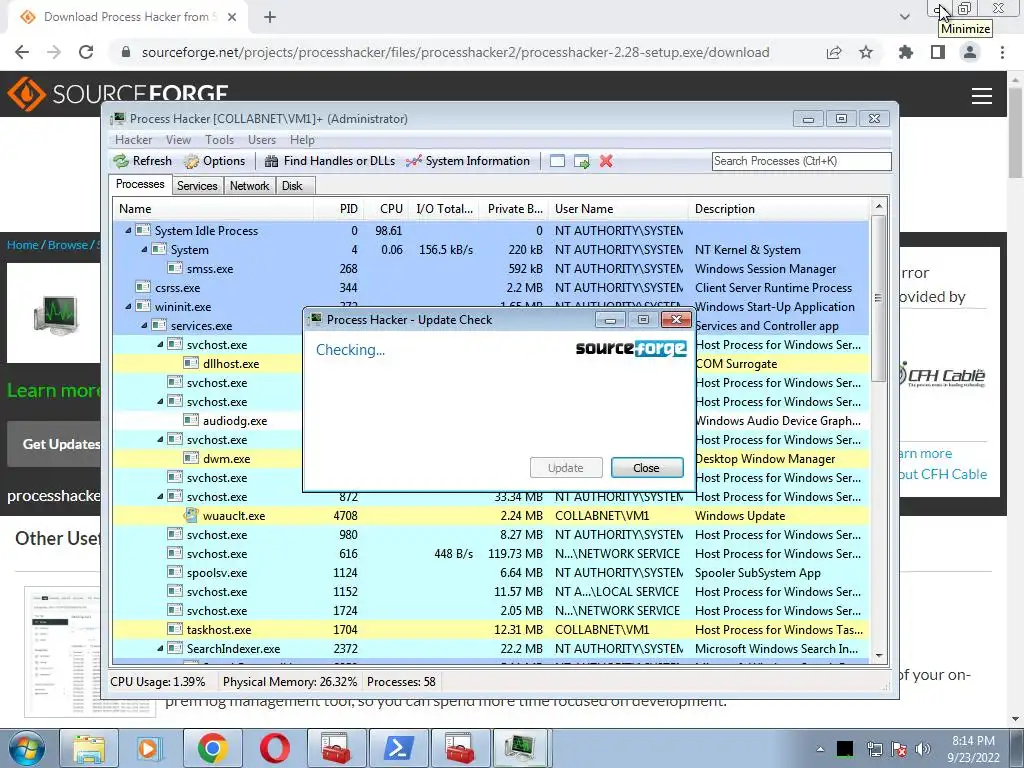Bookmark this page with the star icon
Image resolution: width=1024 pixels, height=768 pixels.
click(x=866, y=52)
